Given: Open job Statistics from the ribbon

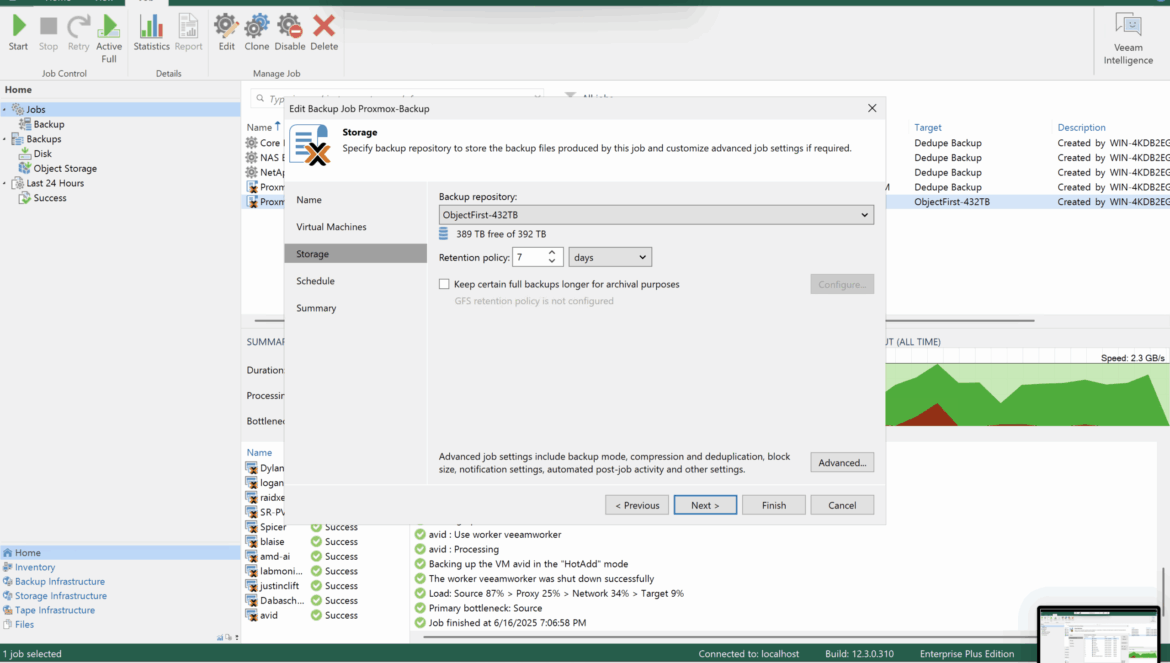Looking at the screenshot, I should (x=151, y=33).
